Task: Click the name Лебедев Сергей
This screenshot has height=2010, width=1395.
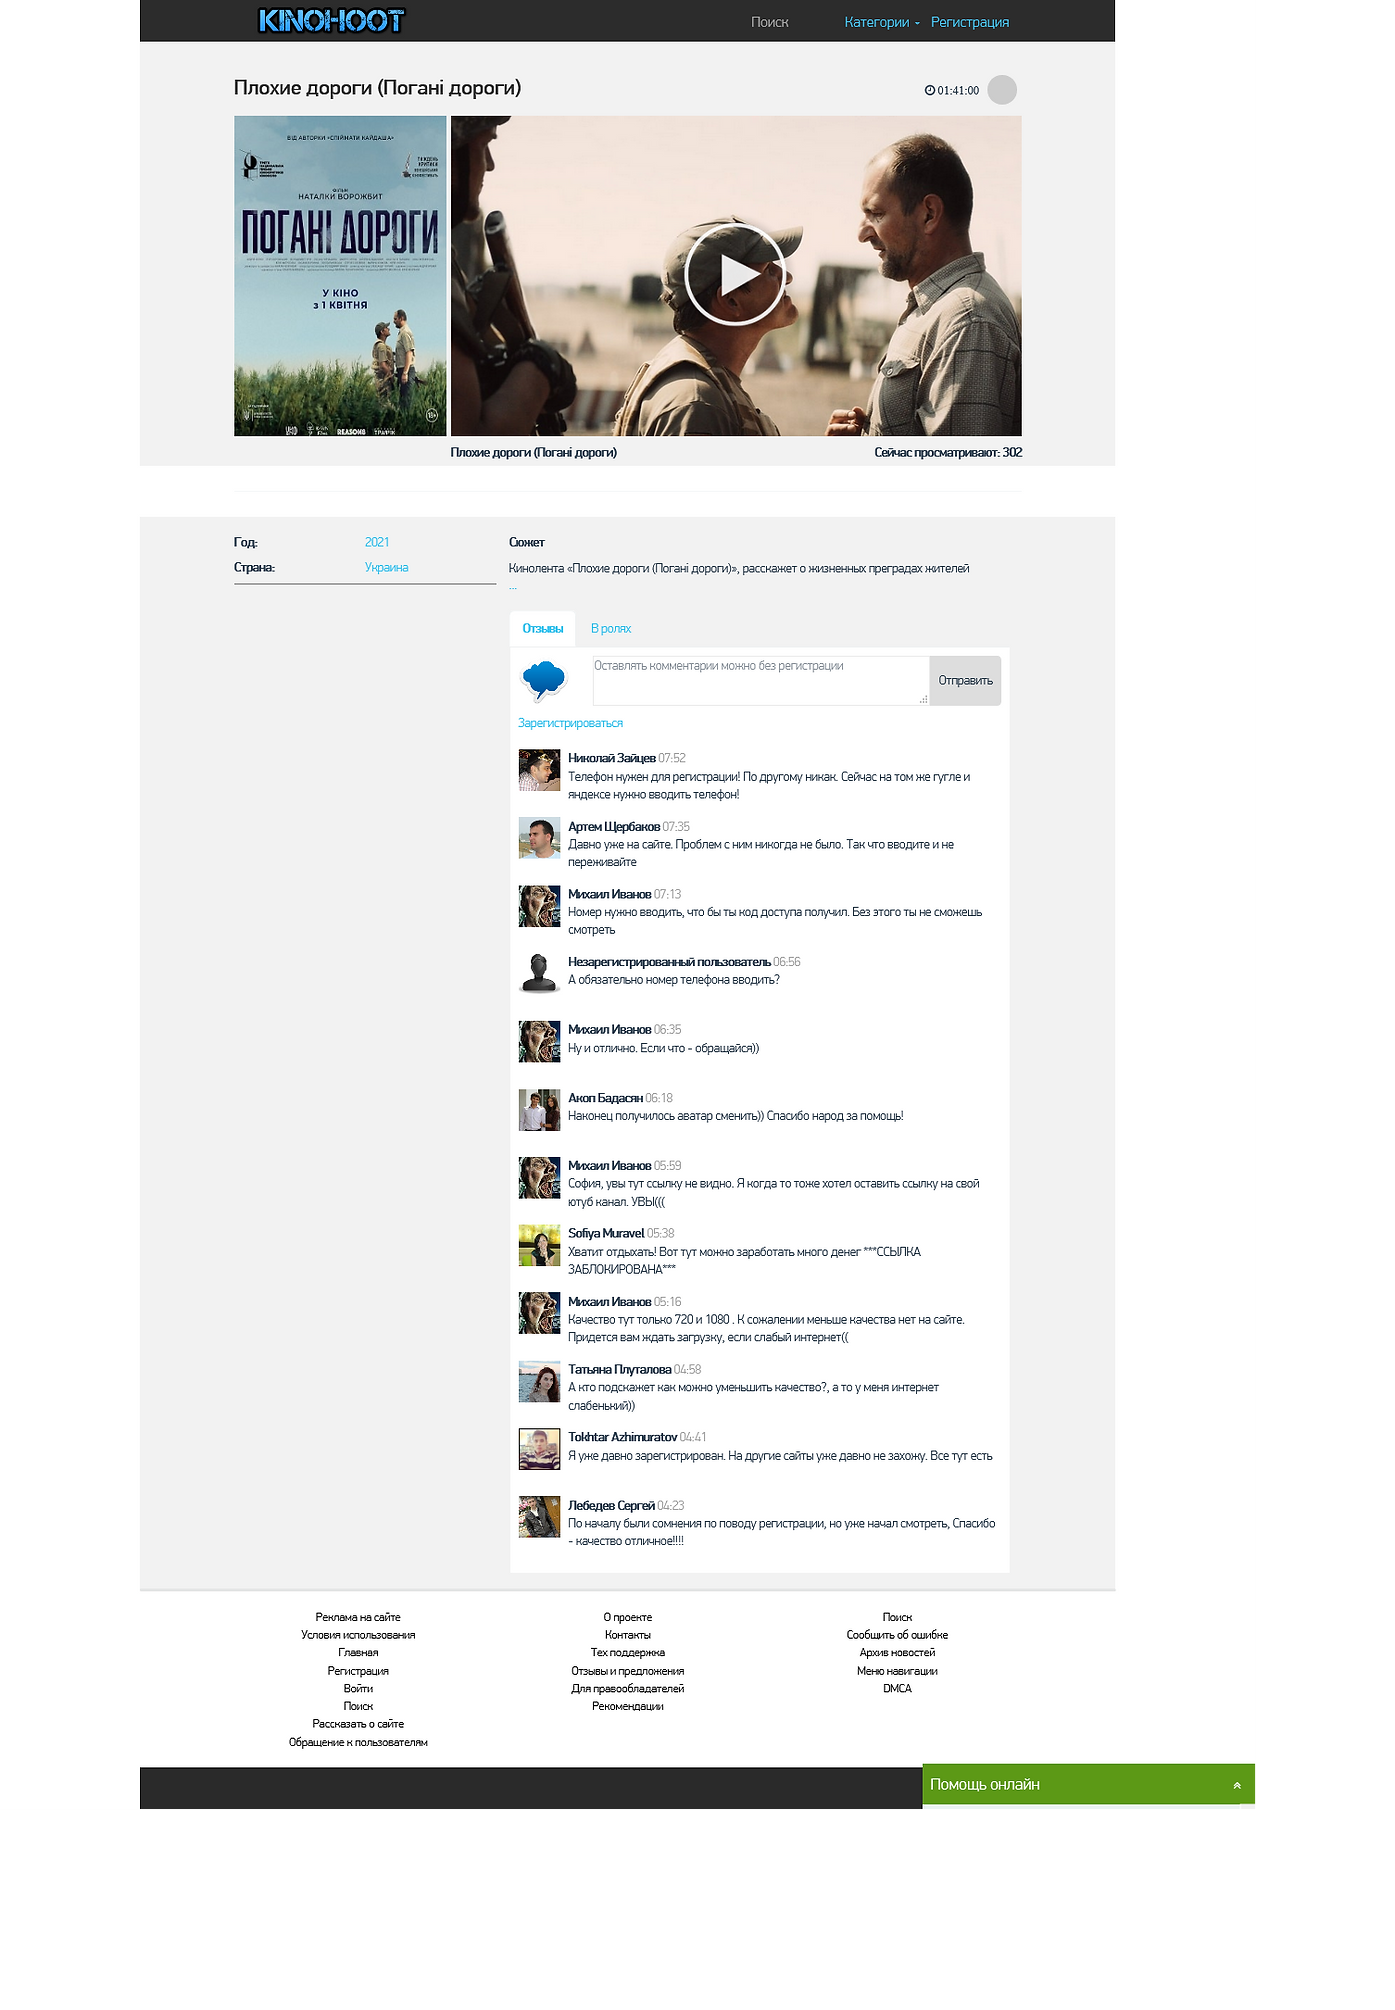Action: [611, 1505]
